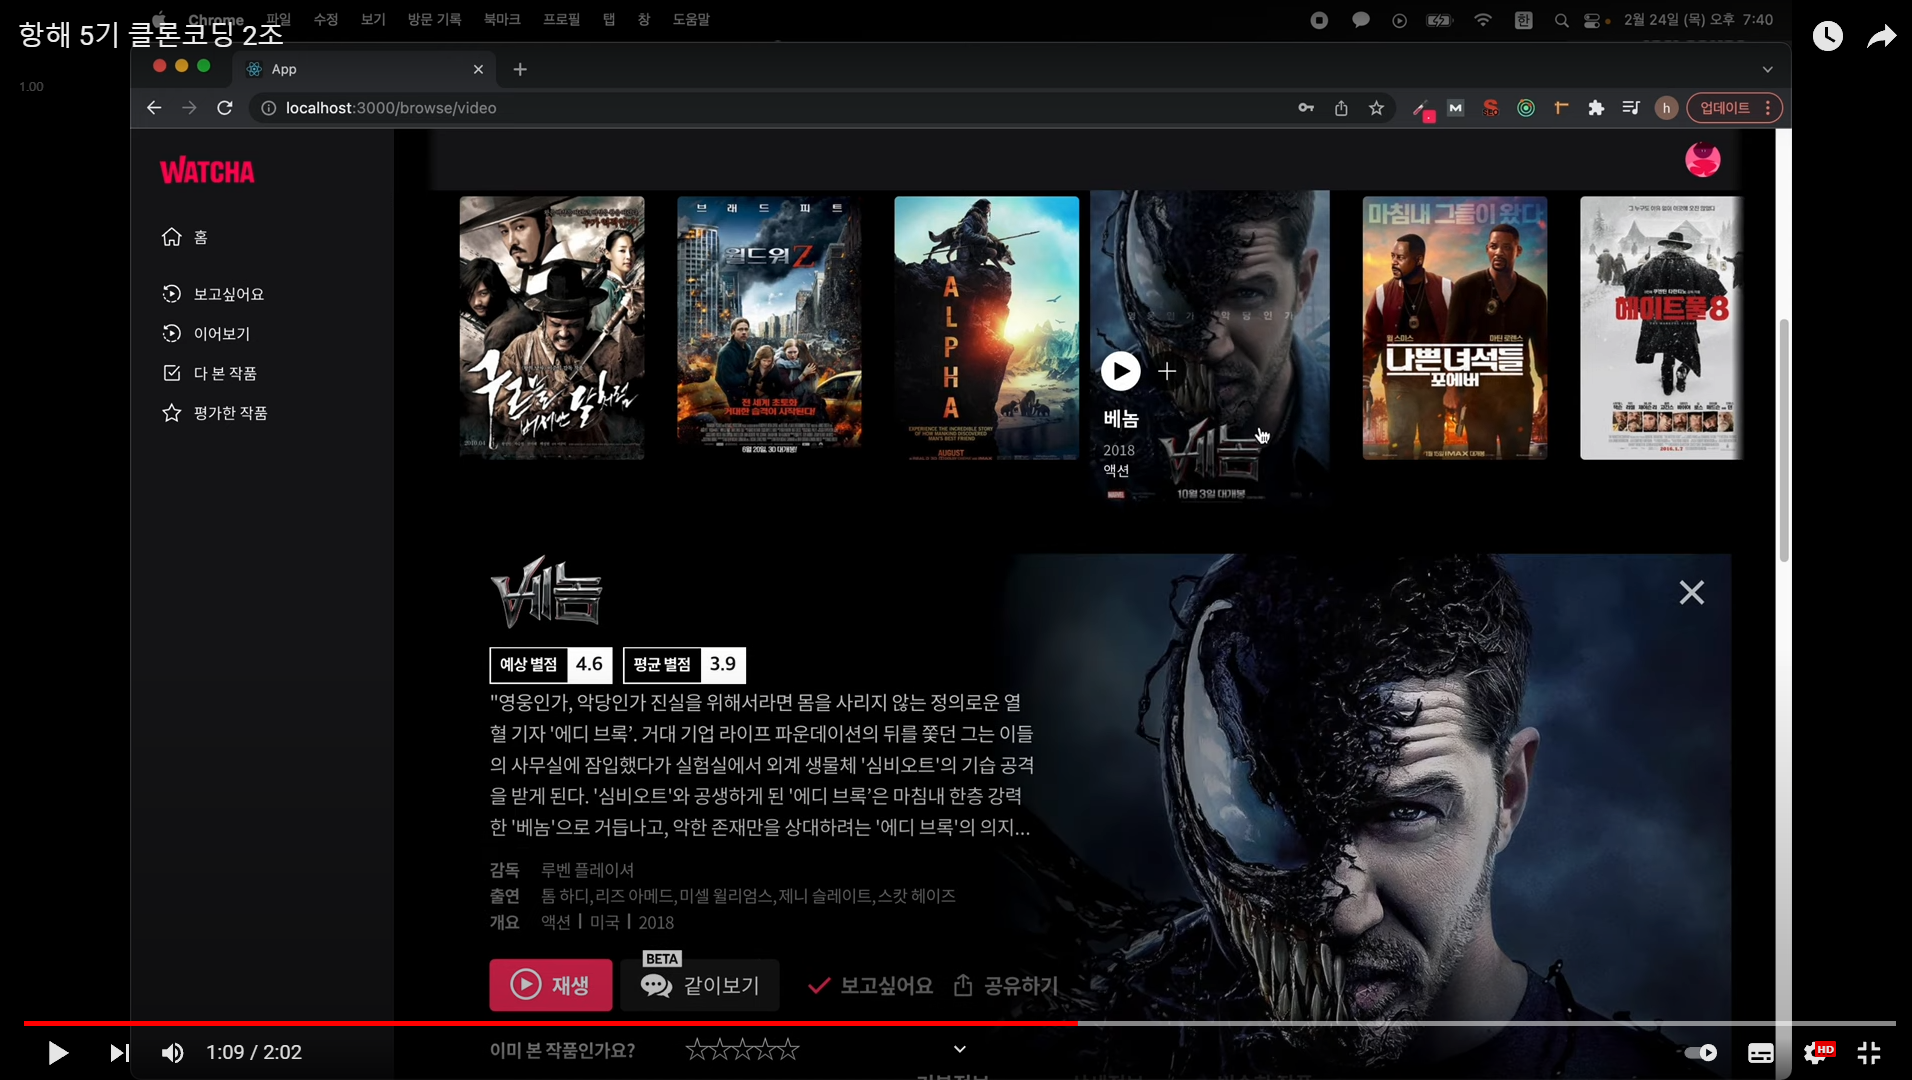Open a new browser tab
This screenshot has height=1080, width=1912.
520,69
